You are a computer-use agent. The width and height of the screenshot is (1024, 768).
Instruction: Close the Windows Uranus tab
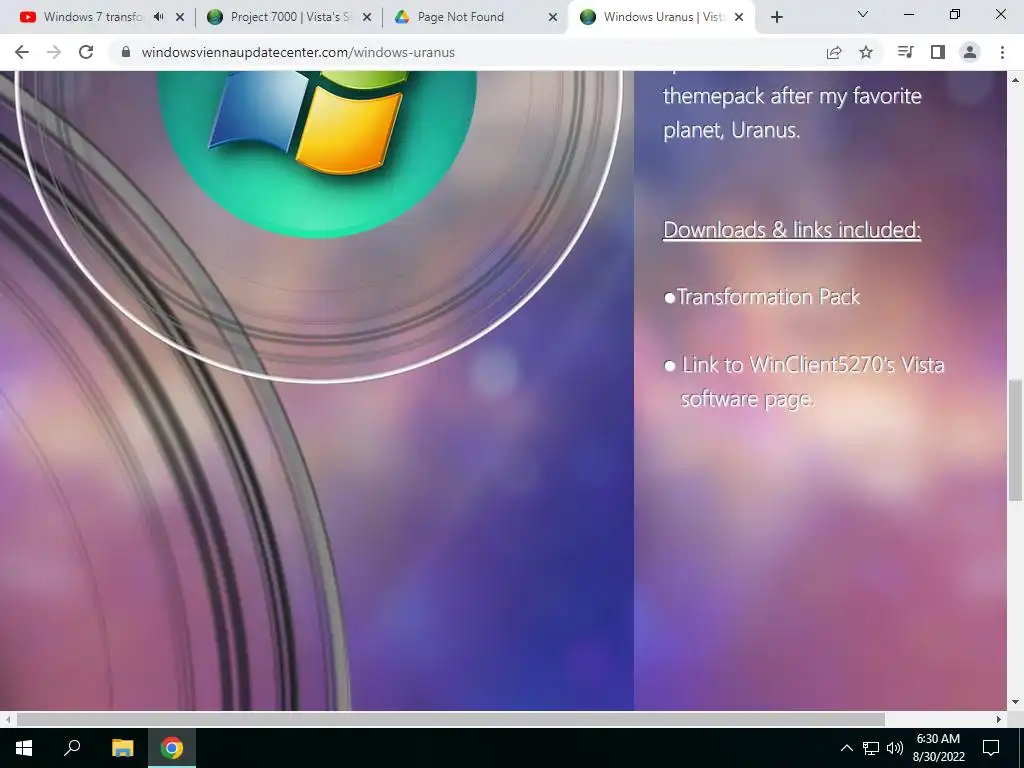pyautogui.click(x=739, y=17)
